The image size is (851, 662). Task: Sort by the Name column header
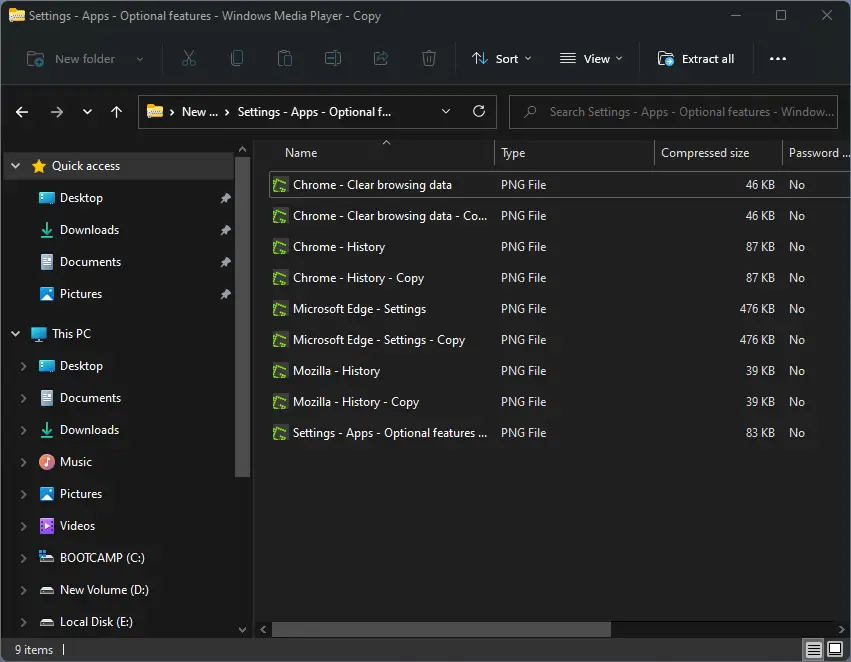(x=382, y=153)
